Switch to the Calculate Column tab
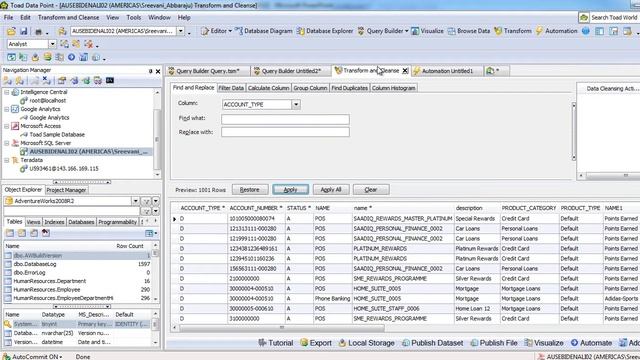640x360 pixels. point(268,88)
